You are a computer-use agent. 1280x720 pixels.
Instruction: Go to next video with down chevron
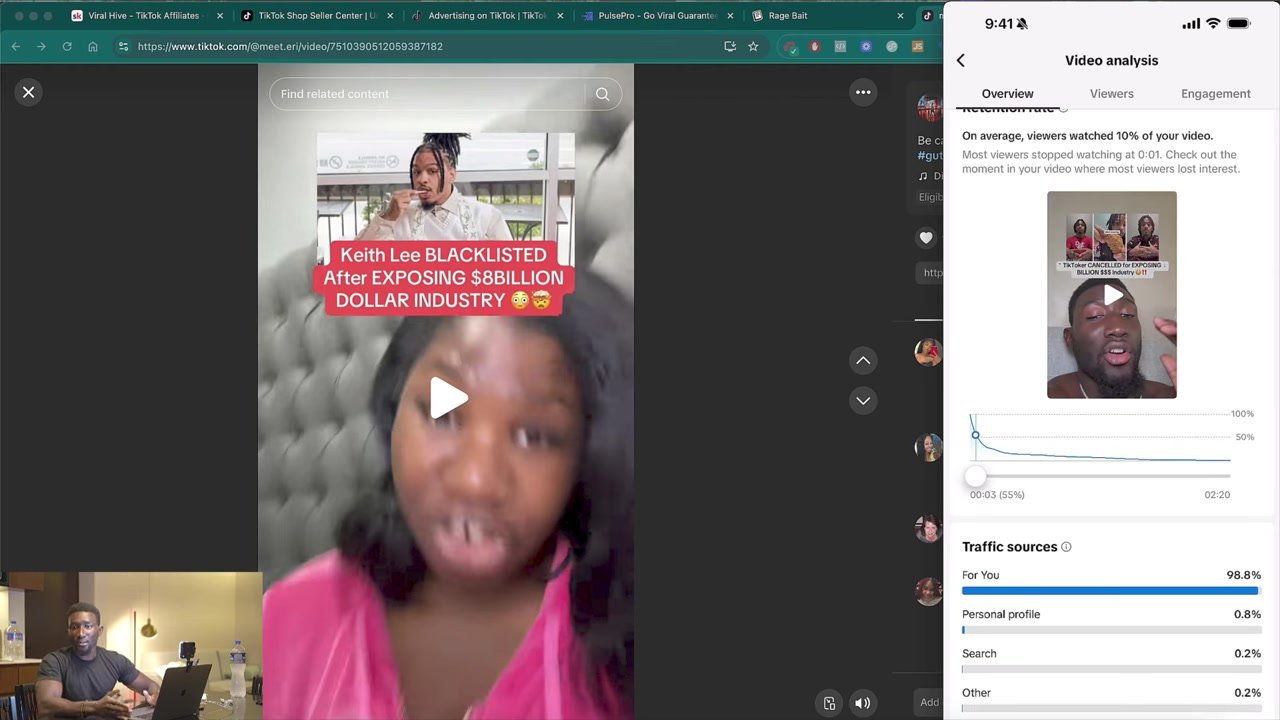click(x=862, y=401)
